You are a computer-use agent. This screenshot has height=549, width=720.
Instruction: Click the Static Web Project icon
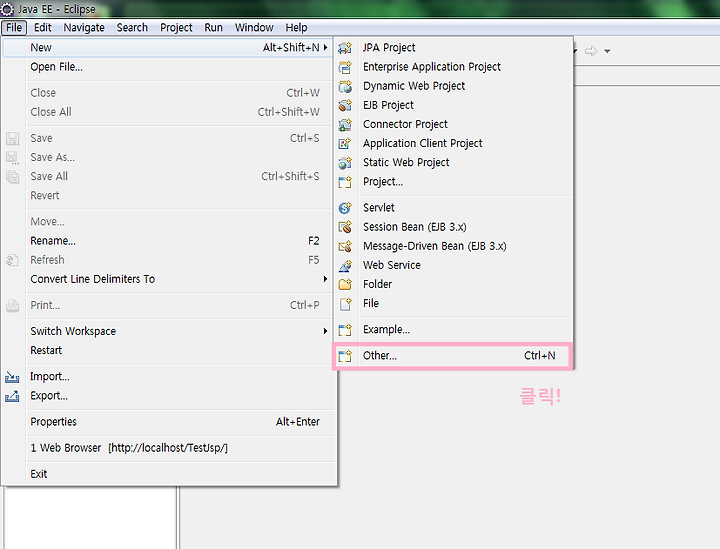pos(345,162)
